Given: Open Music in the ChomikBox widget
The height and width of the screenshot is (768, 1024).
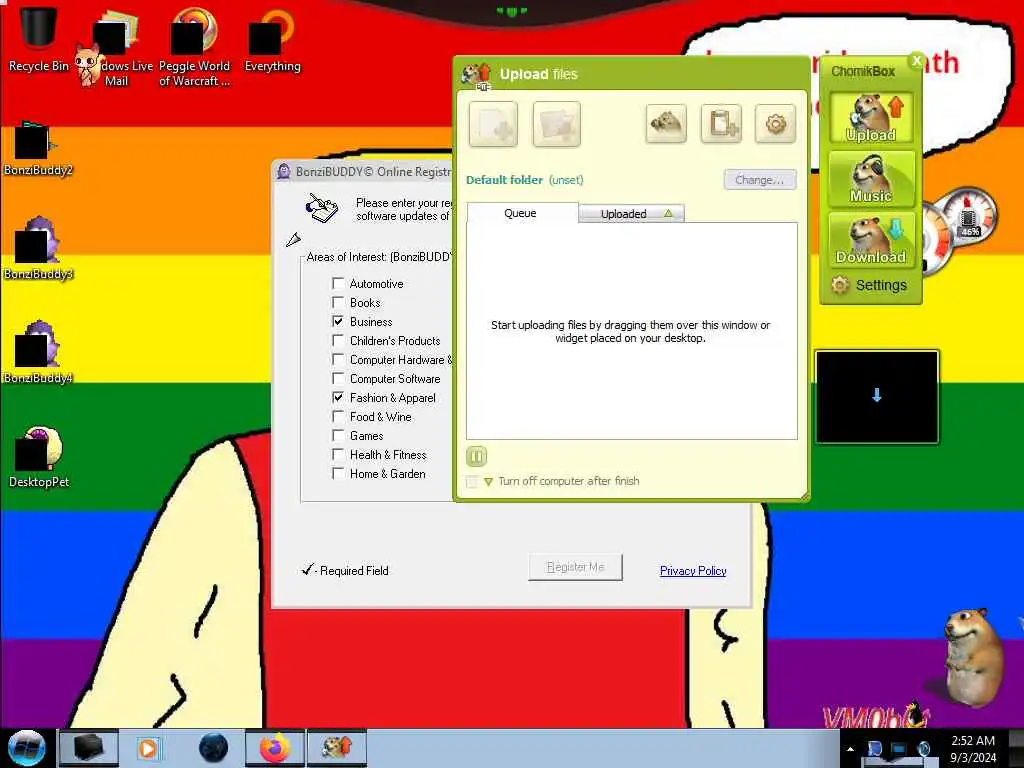Looking at the screenshot, I should click(871, 178).
